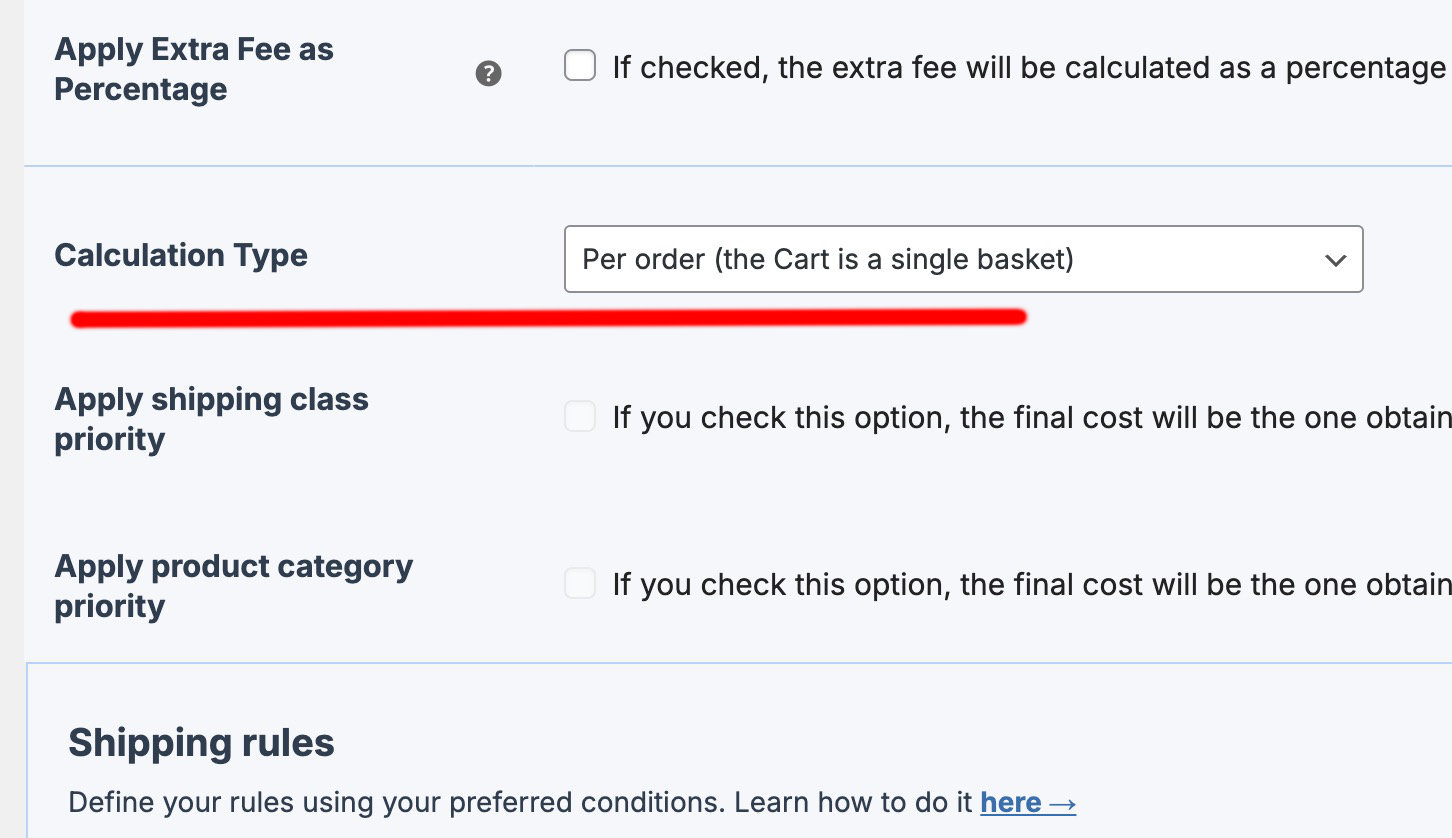Click the help question-mark icon
Screen dimensions: 1452x838
click(488, 73)
